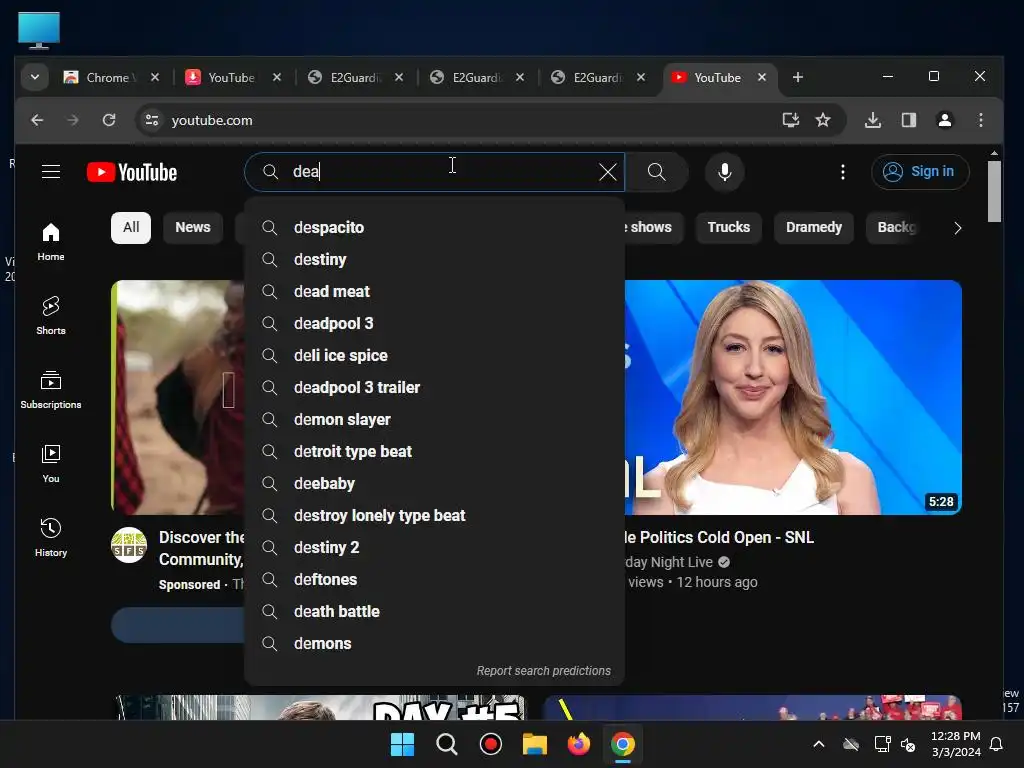Screen dimensions: 1024x768
Task: Bookmark this page with the star
Action: [x=823, y=120]
